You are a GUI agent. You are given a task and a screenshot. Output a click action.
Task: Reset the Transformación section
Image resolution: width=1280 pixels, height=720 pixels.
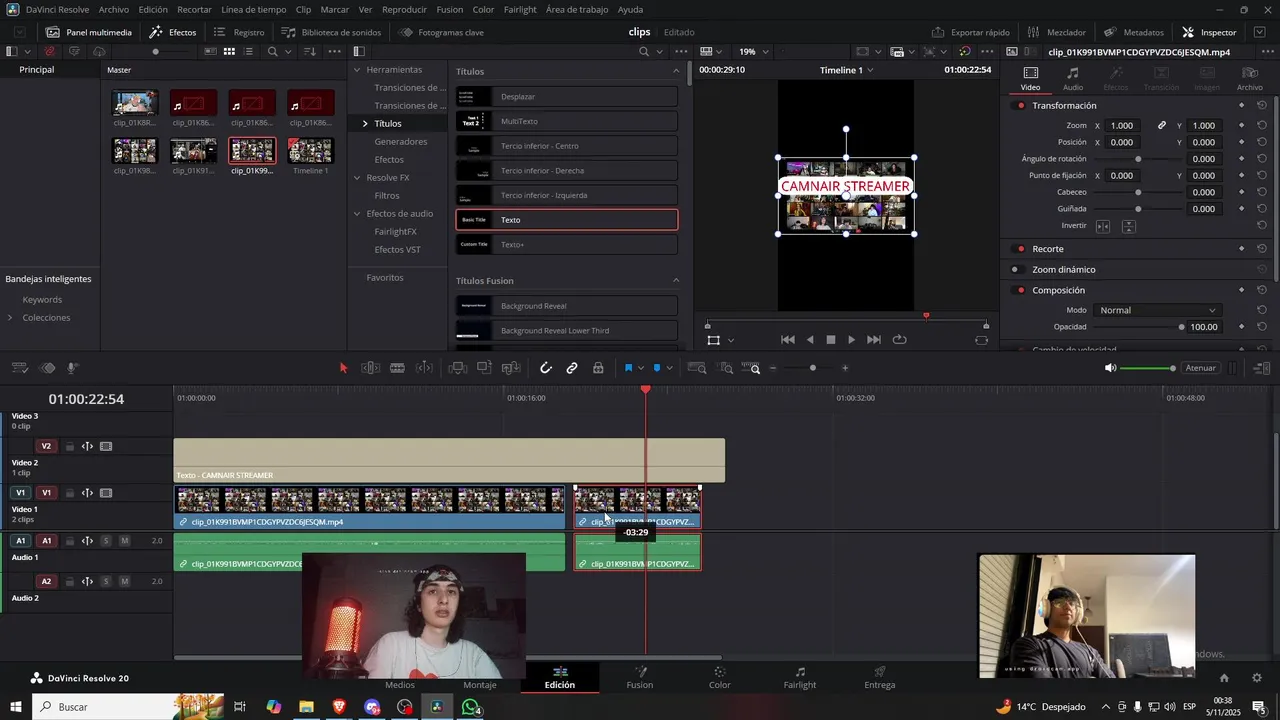pos(1262,106)
